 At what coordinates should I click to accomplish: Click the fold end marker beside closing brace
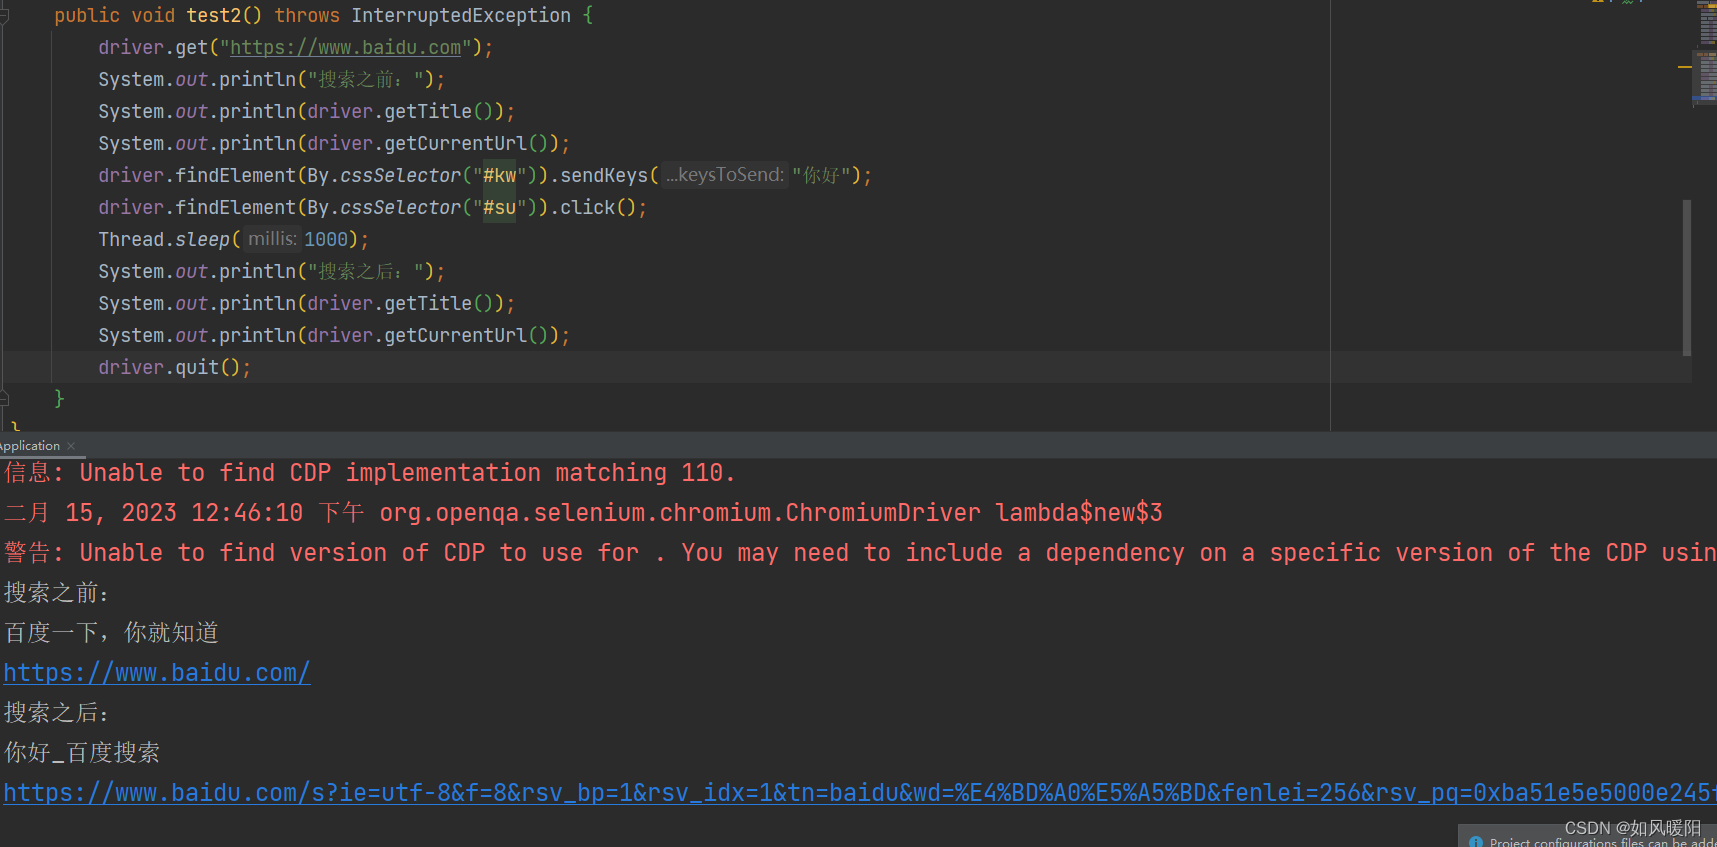(x=4, y=398)
